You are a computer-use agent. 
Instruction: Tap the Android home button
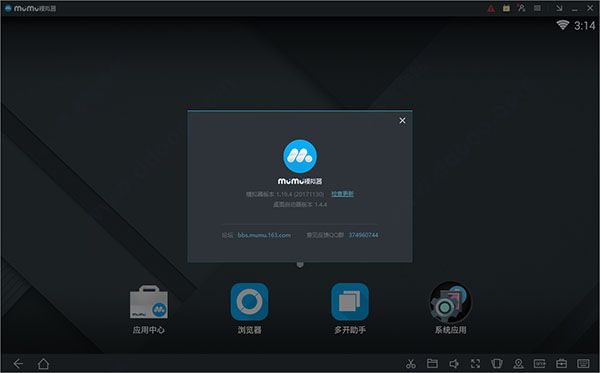click(43, 363)
